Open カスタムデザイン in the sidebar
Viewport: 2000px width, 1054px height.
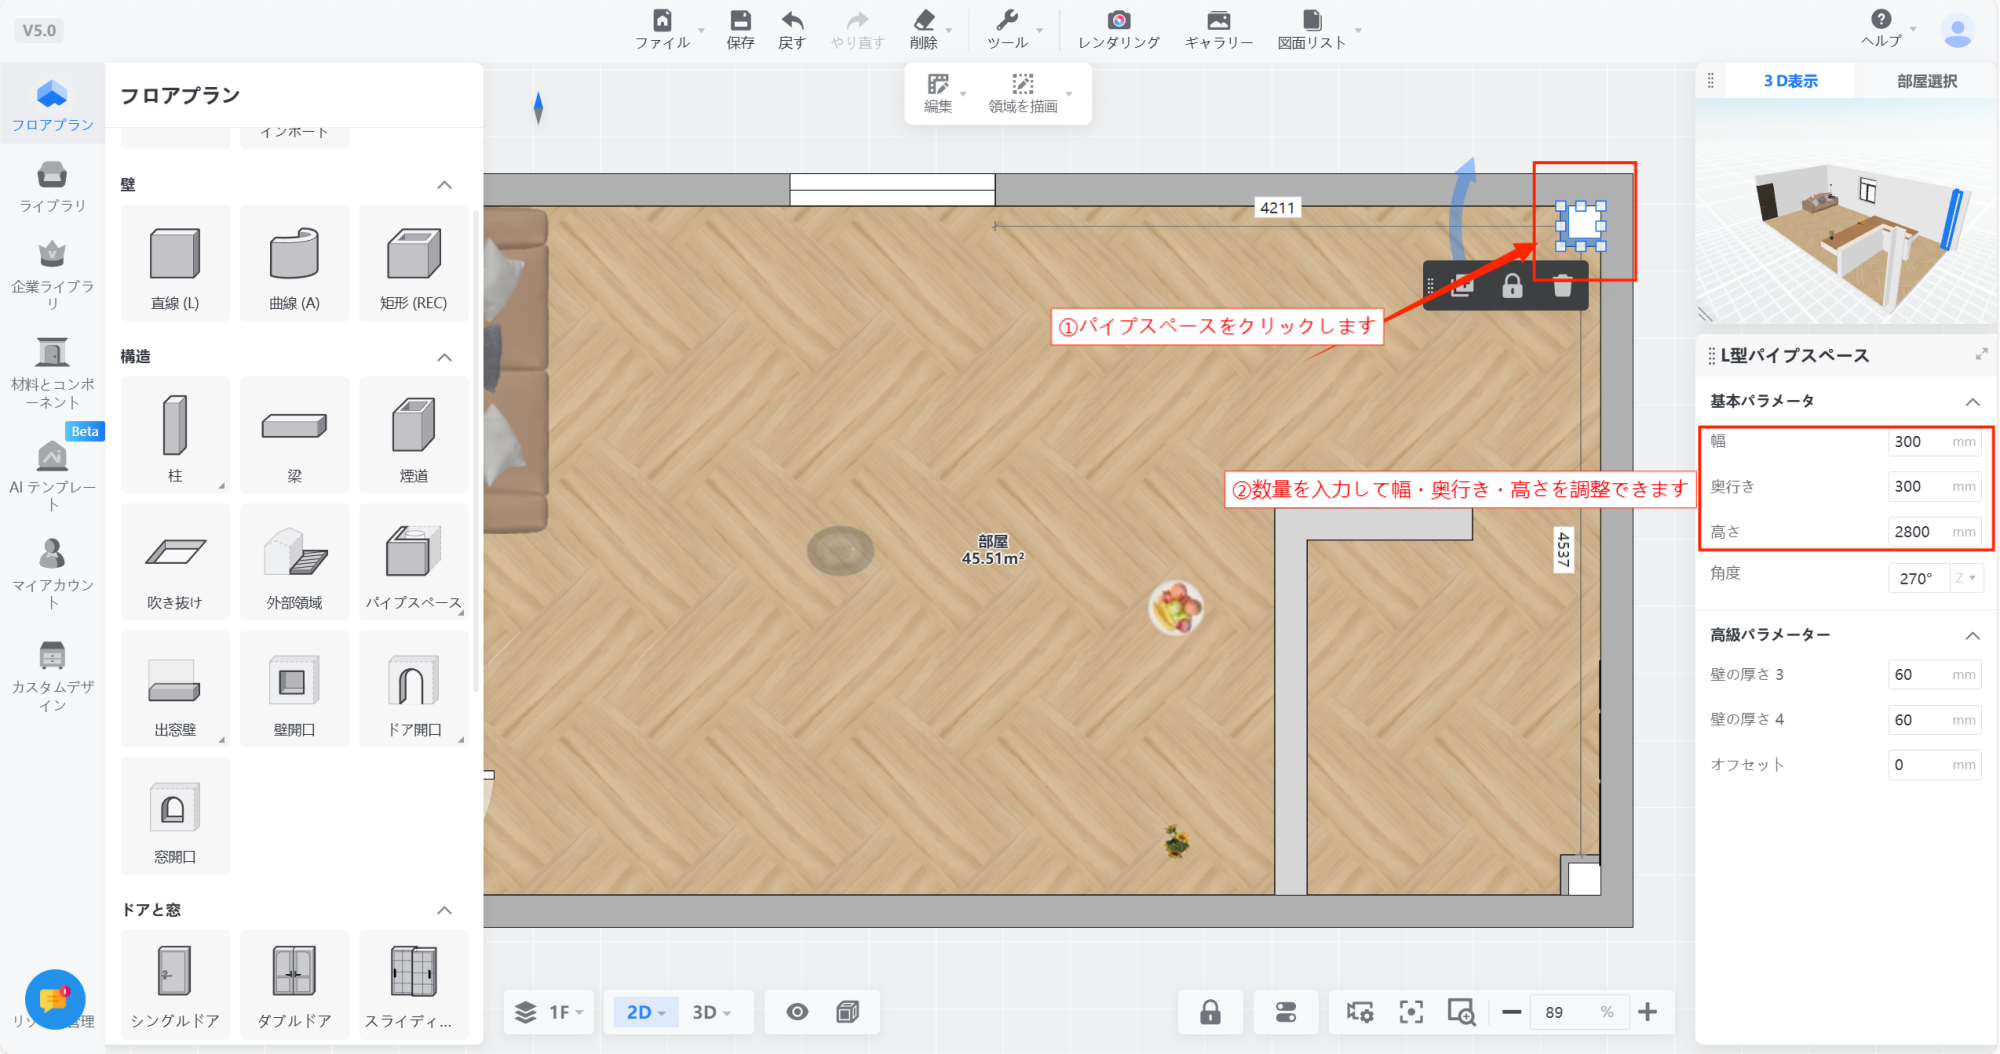tap(52, 675)
